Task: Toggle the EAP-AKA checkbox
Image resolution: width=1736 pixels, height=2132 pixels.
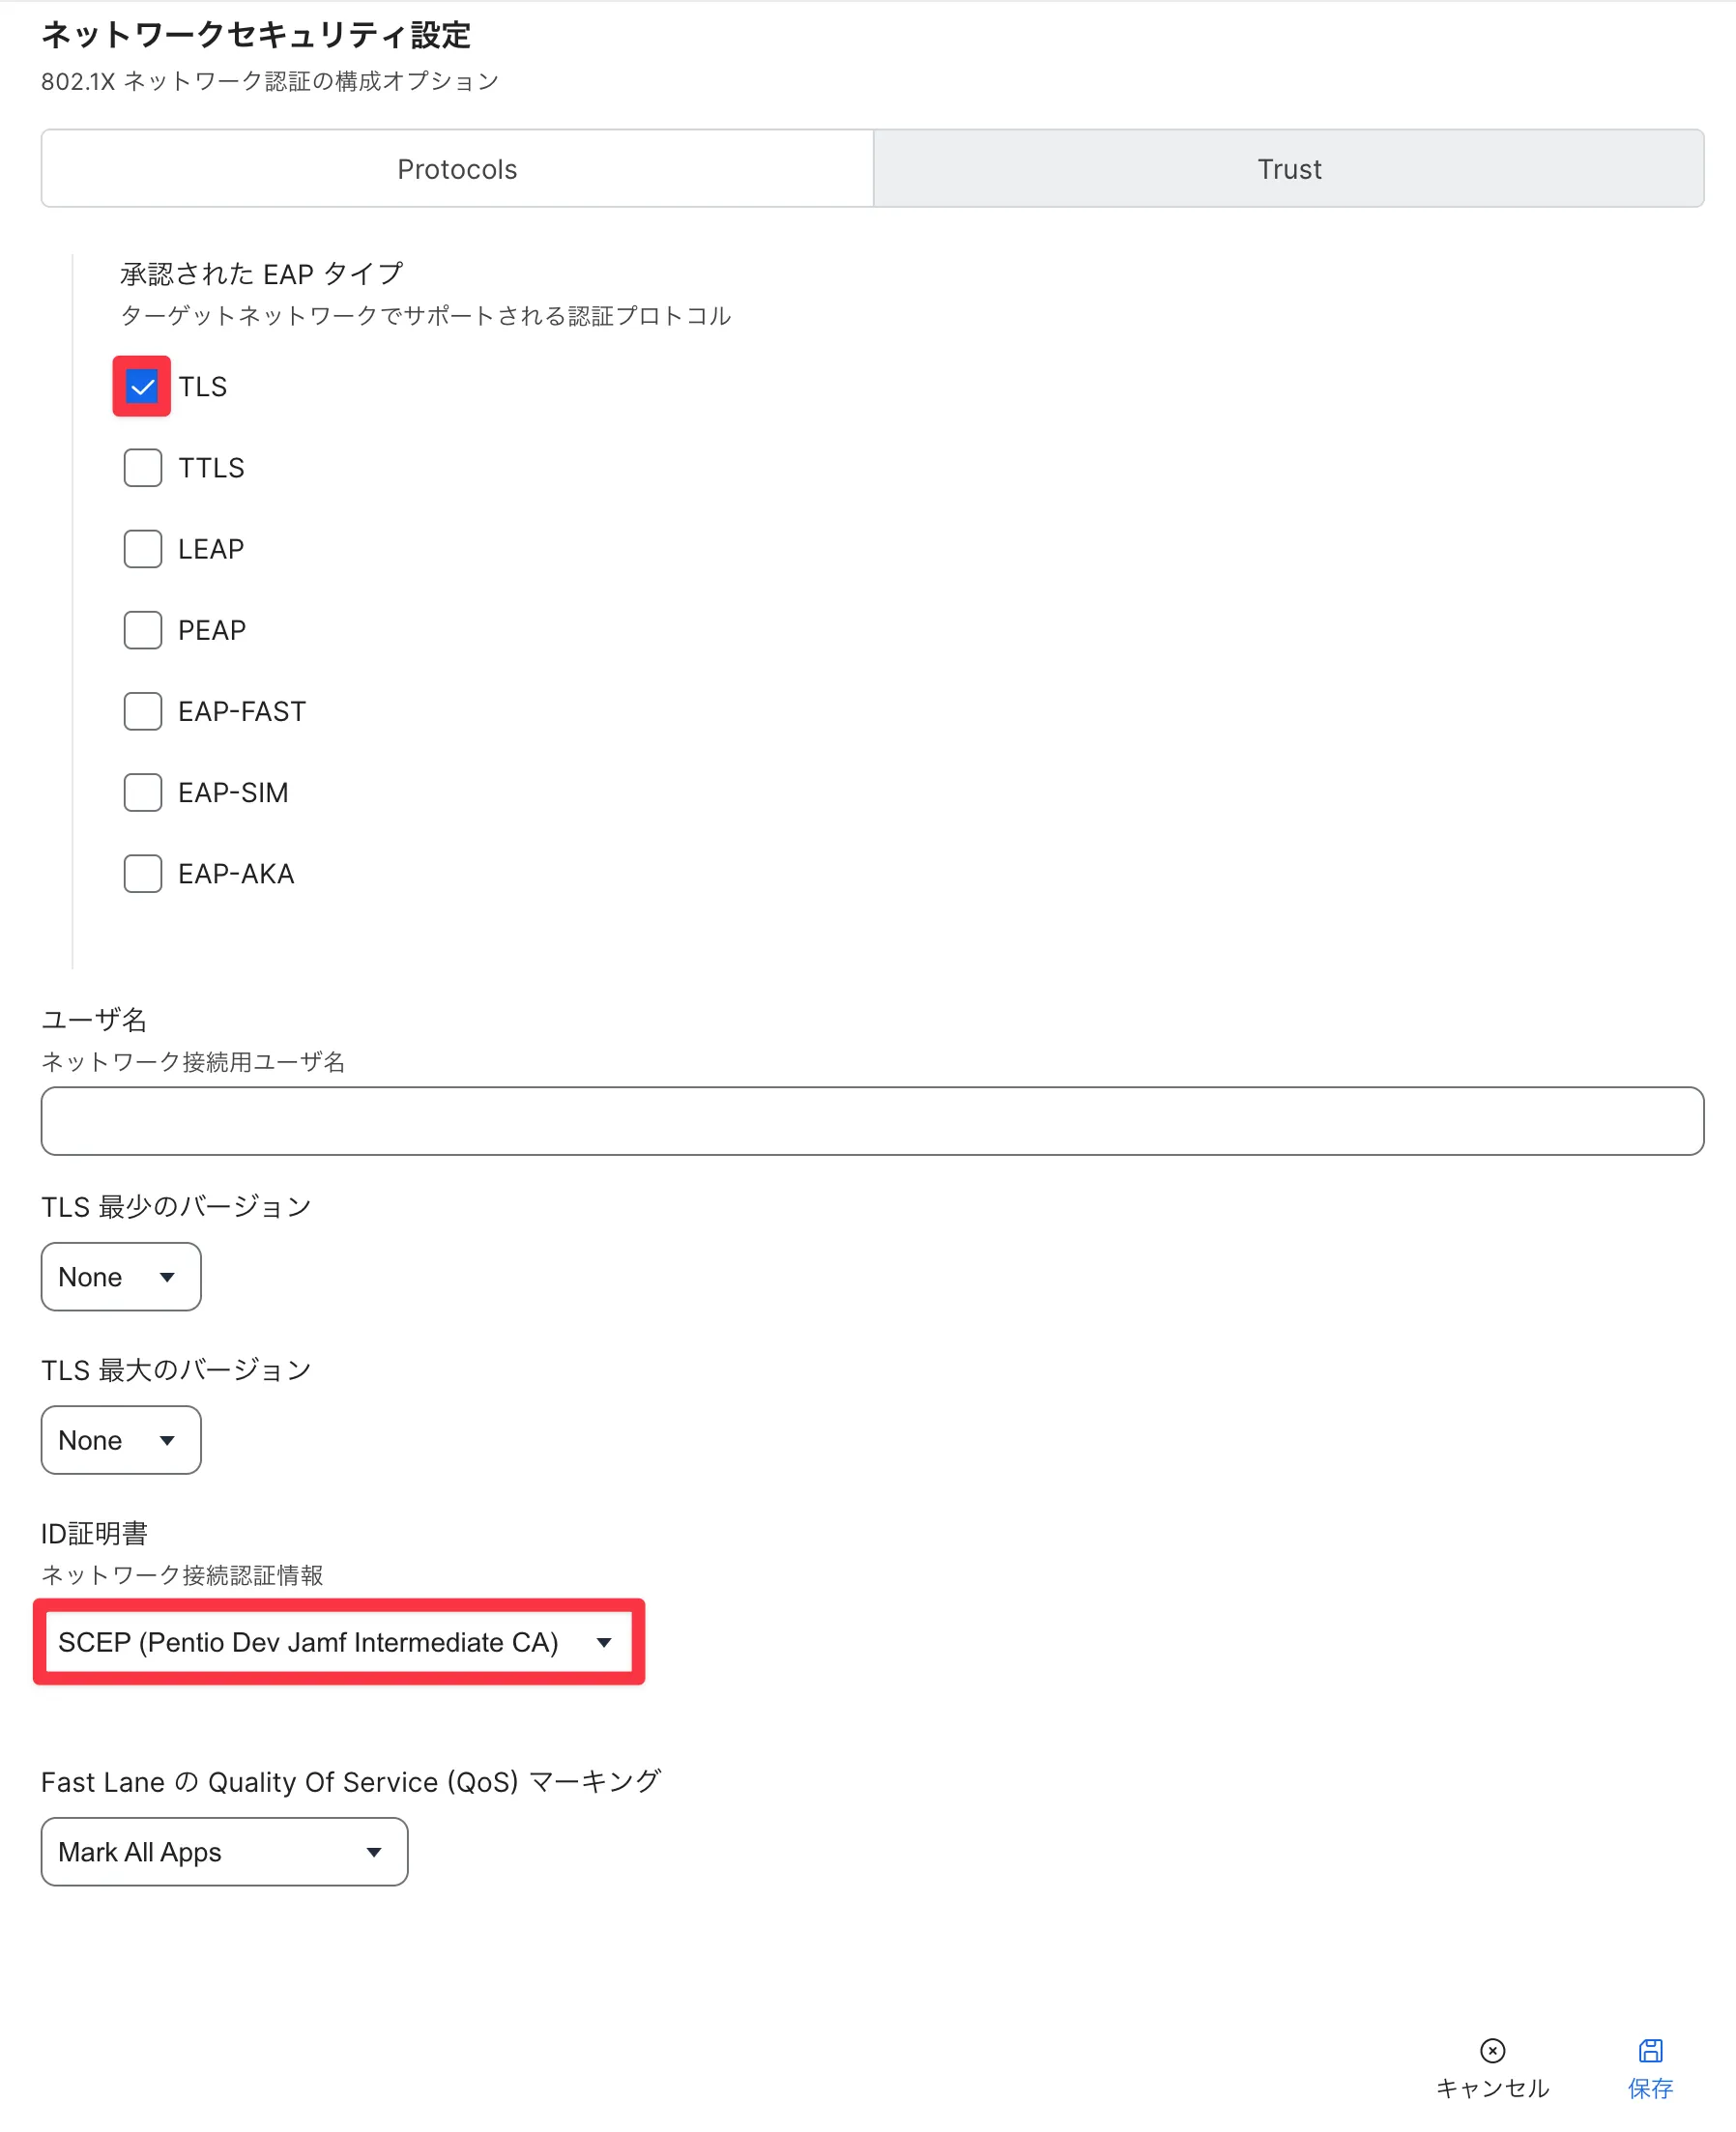Action: click(x=142, y=872)
